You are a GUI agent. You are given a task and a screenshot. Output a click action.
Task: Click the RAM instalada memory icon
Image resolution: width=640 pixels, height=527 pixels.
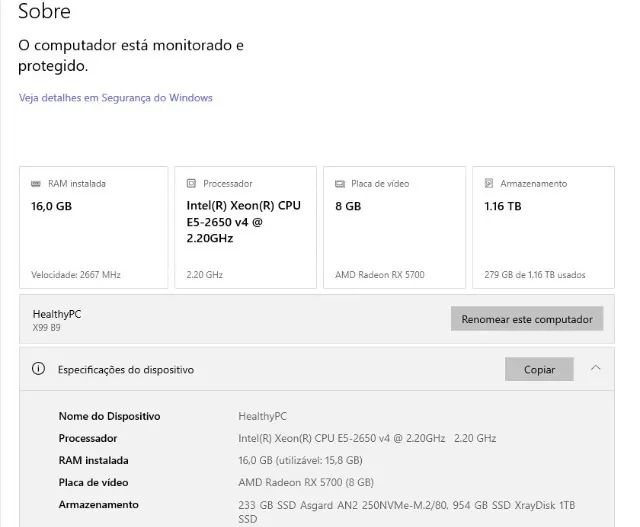pos(37,184)
